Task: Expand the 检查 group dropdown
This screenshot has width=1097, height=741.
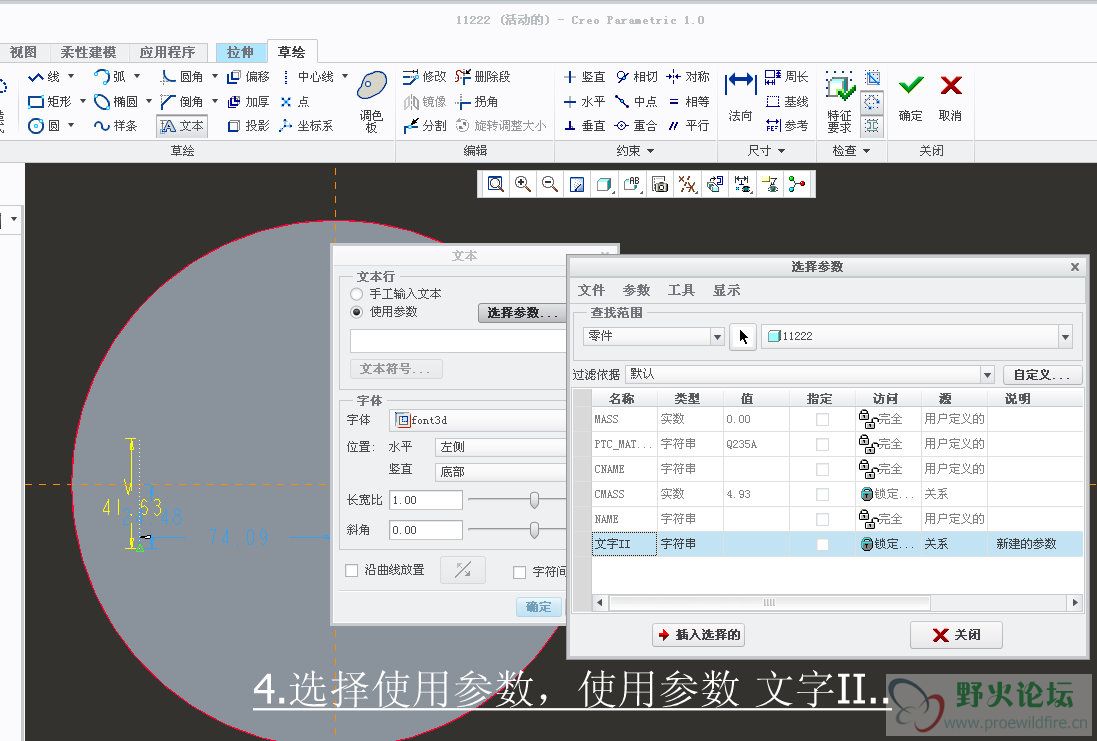Action: (x=851, y=150)
